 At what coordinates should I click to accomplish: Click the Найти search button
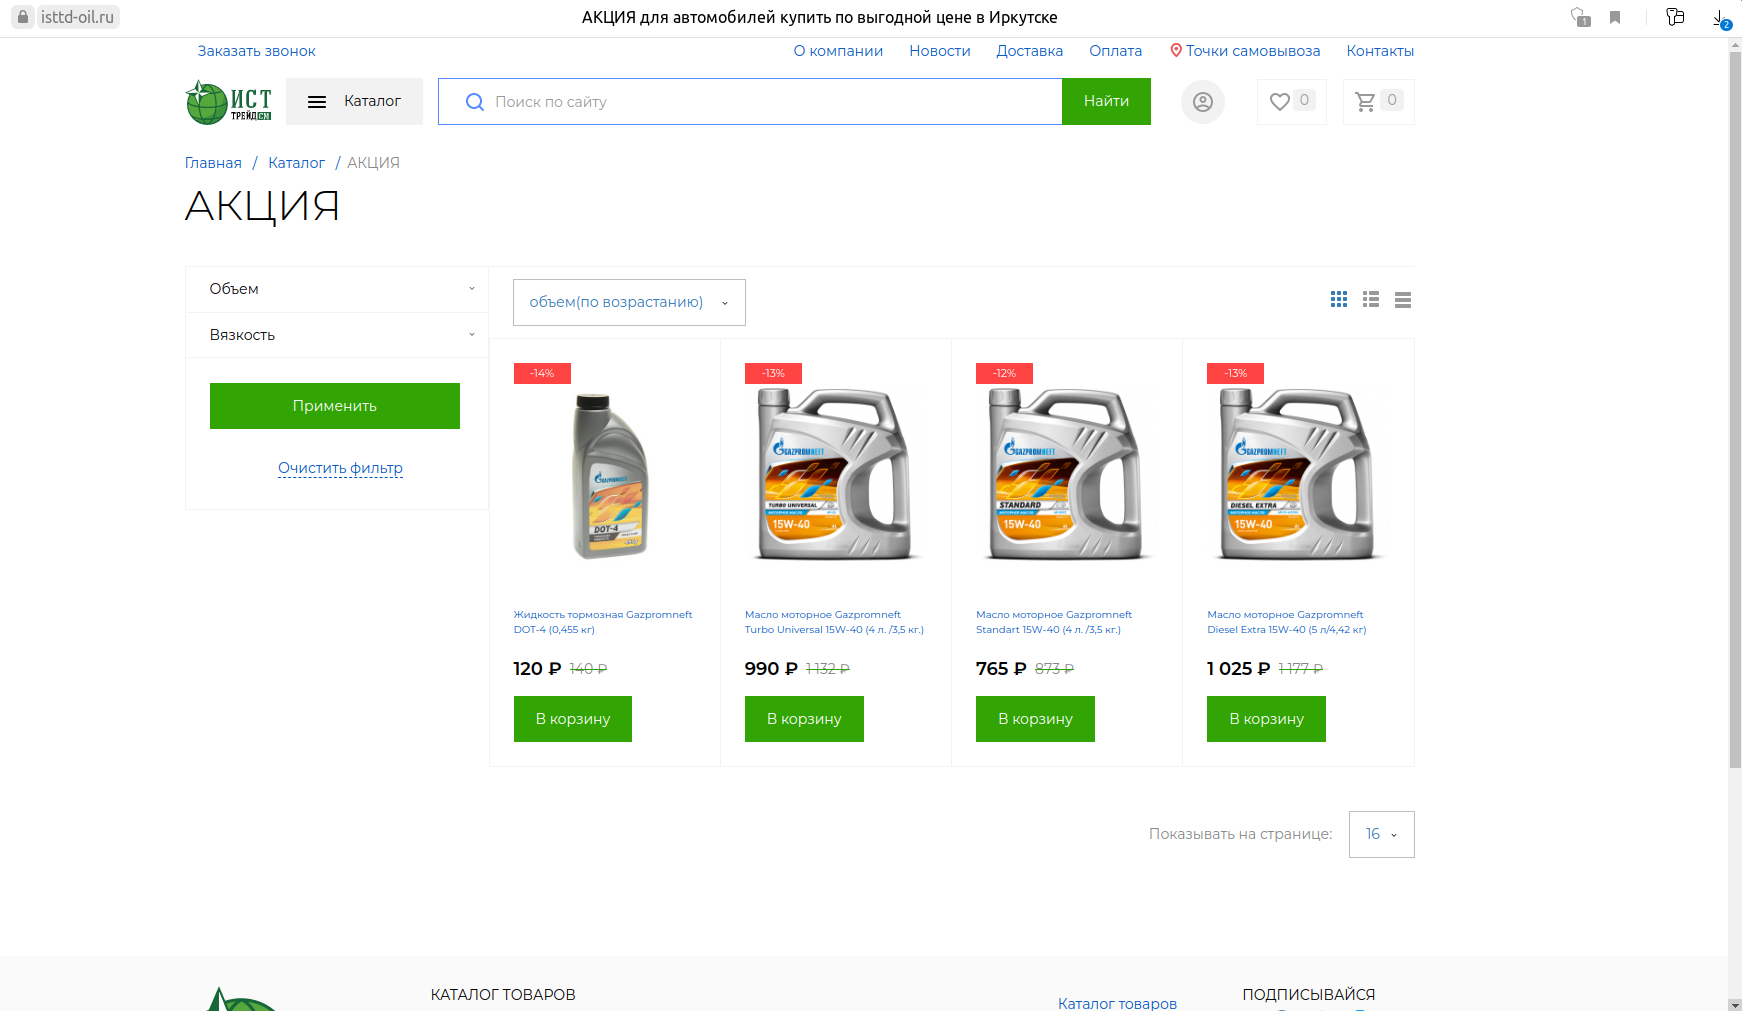pos(1106,101)
